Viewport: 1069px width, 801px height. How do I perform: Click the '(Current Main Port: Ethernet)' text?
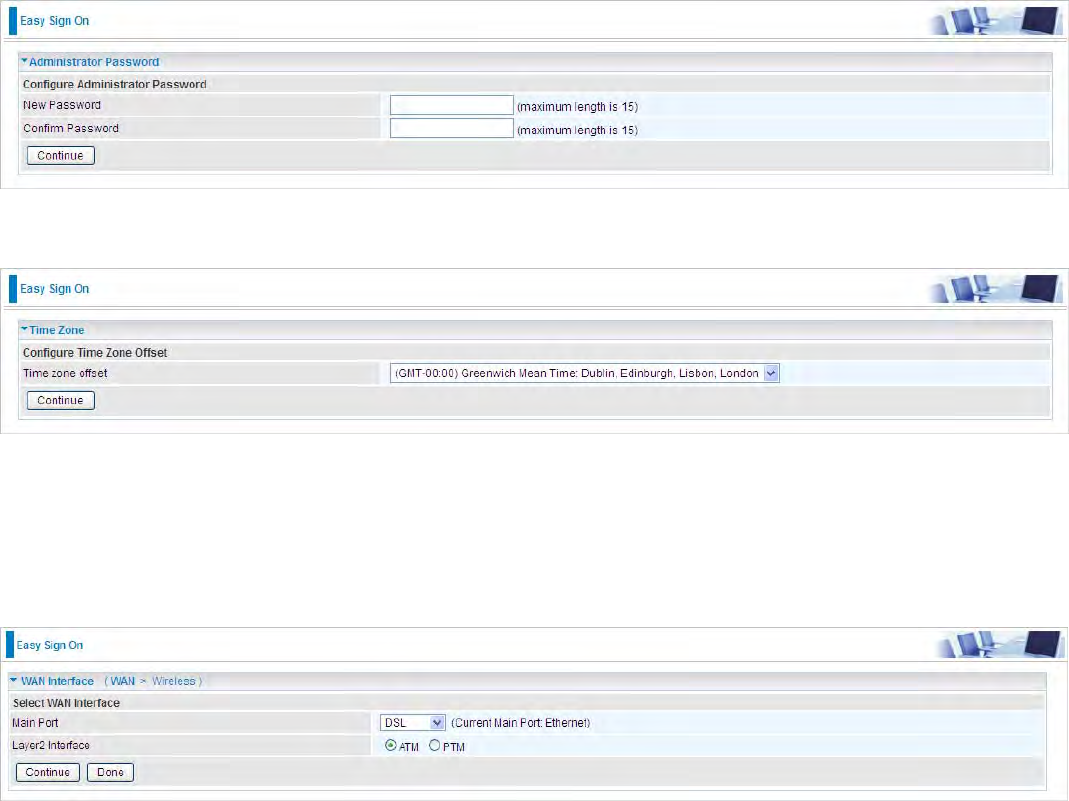tap(521, 723)
